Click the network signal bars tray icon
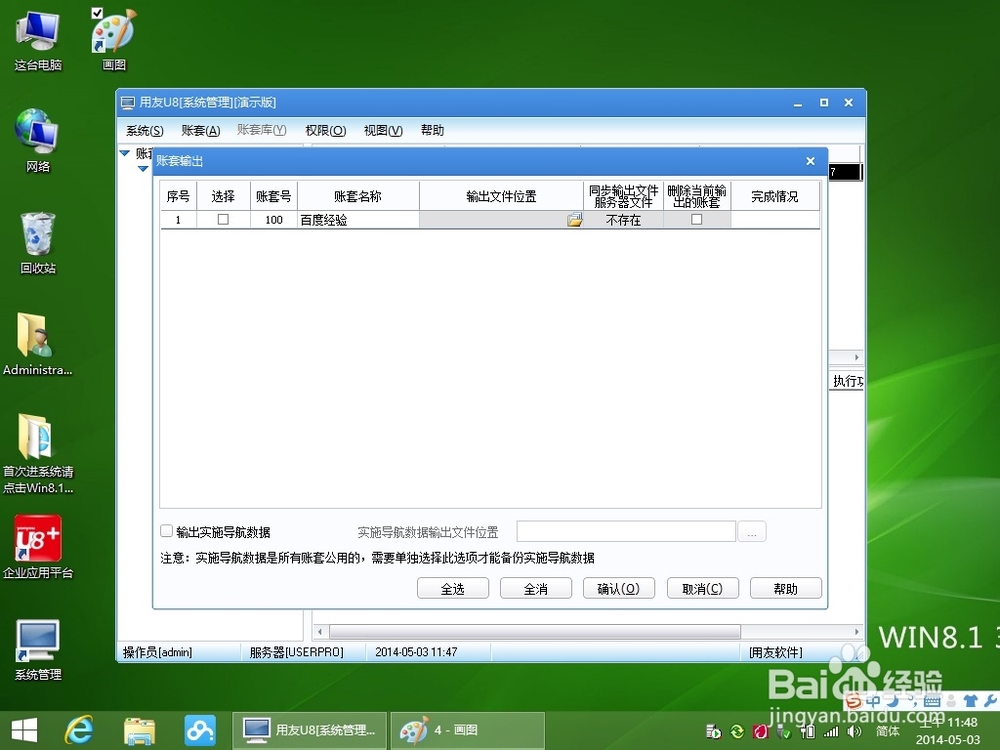 coord(831,732)
